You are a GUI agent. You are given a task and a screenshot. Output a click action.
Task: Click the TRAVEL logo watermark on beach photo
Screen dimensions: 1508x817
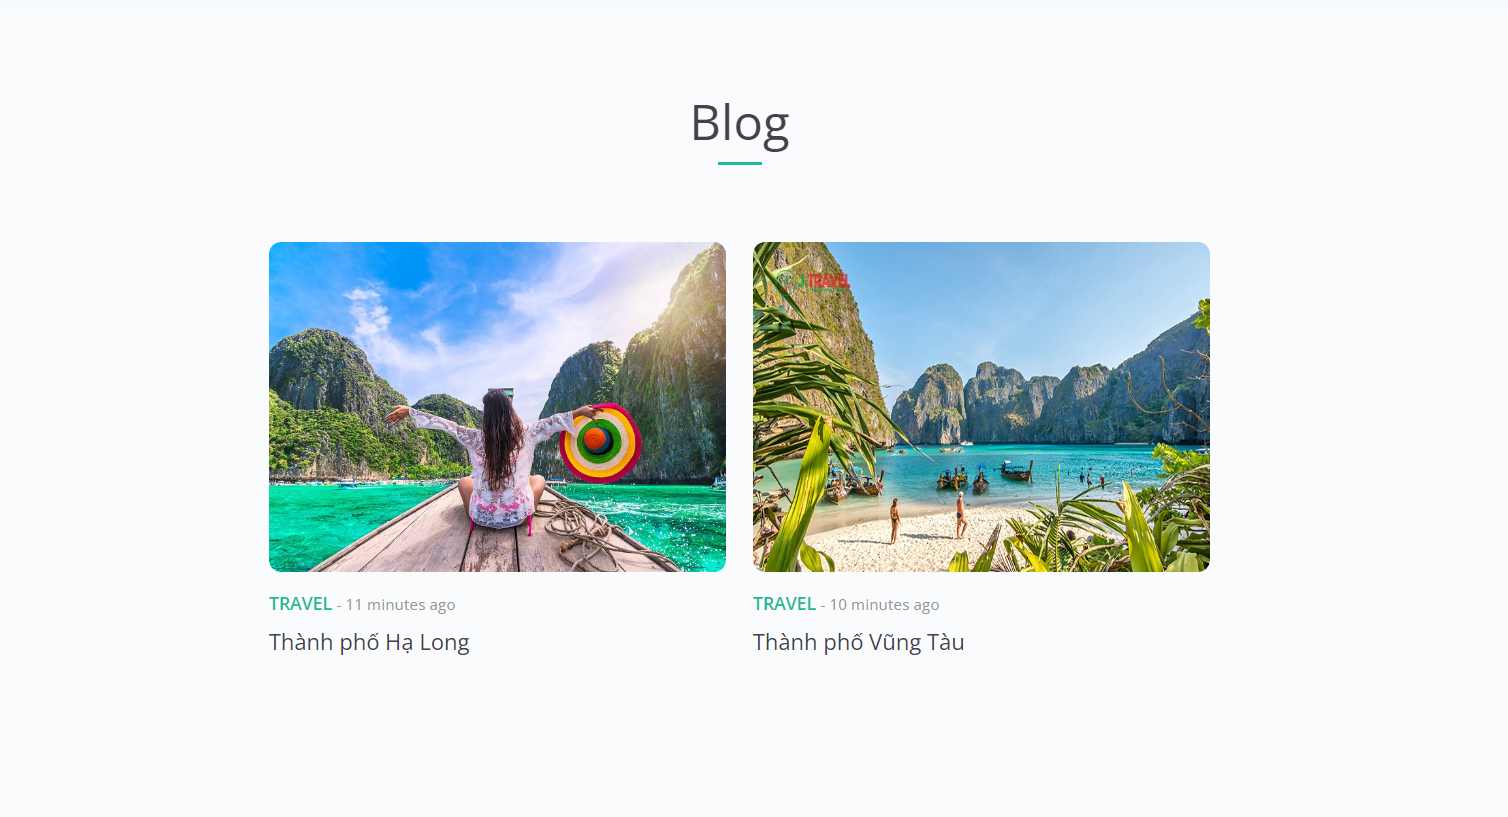[x=815, y=281]
